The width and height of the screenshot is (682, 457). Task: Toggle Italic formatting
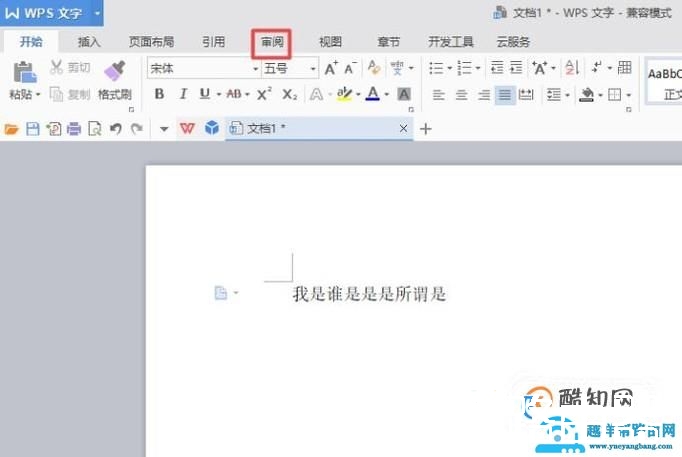coord(183,94)
